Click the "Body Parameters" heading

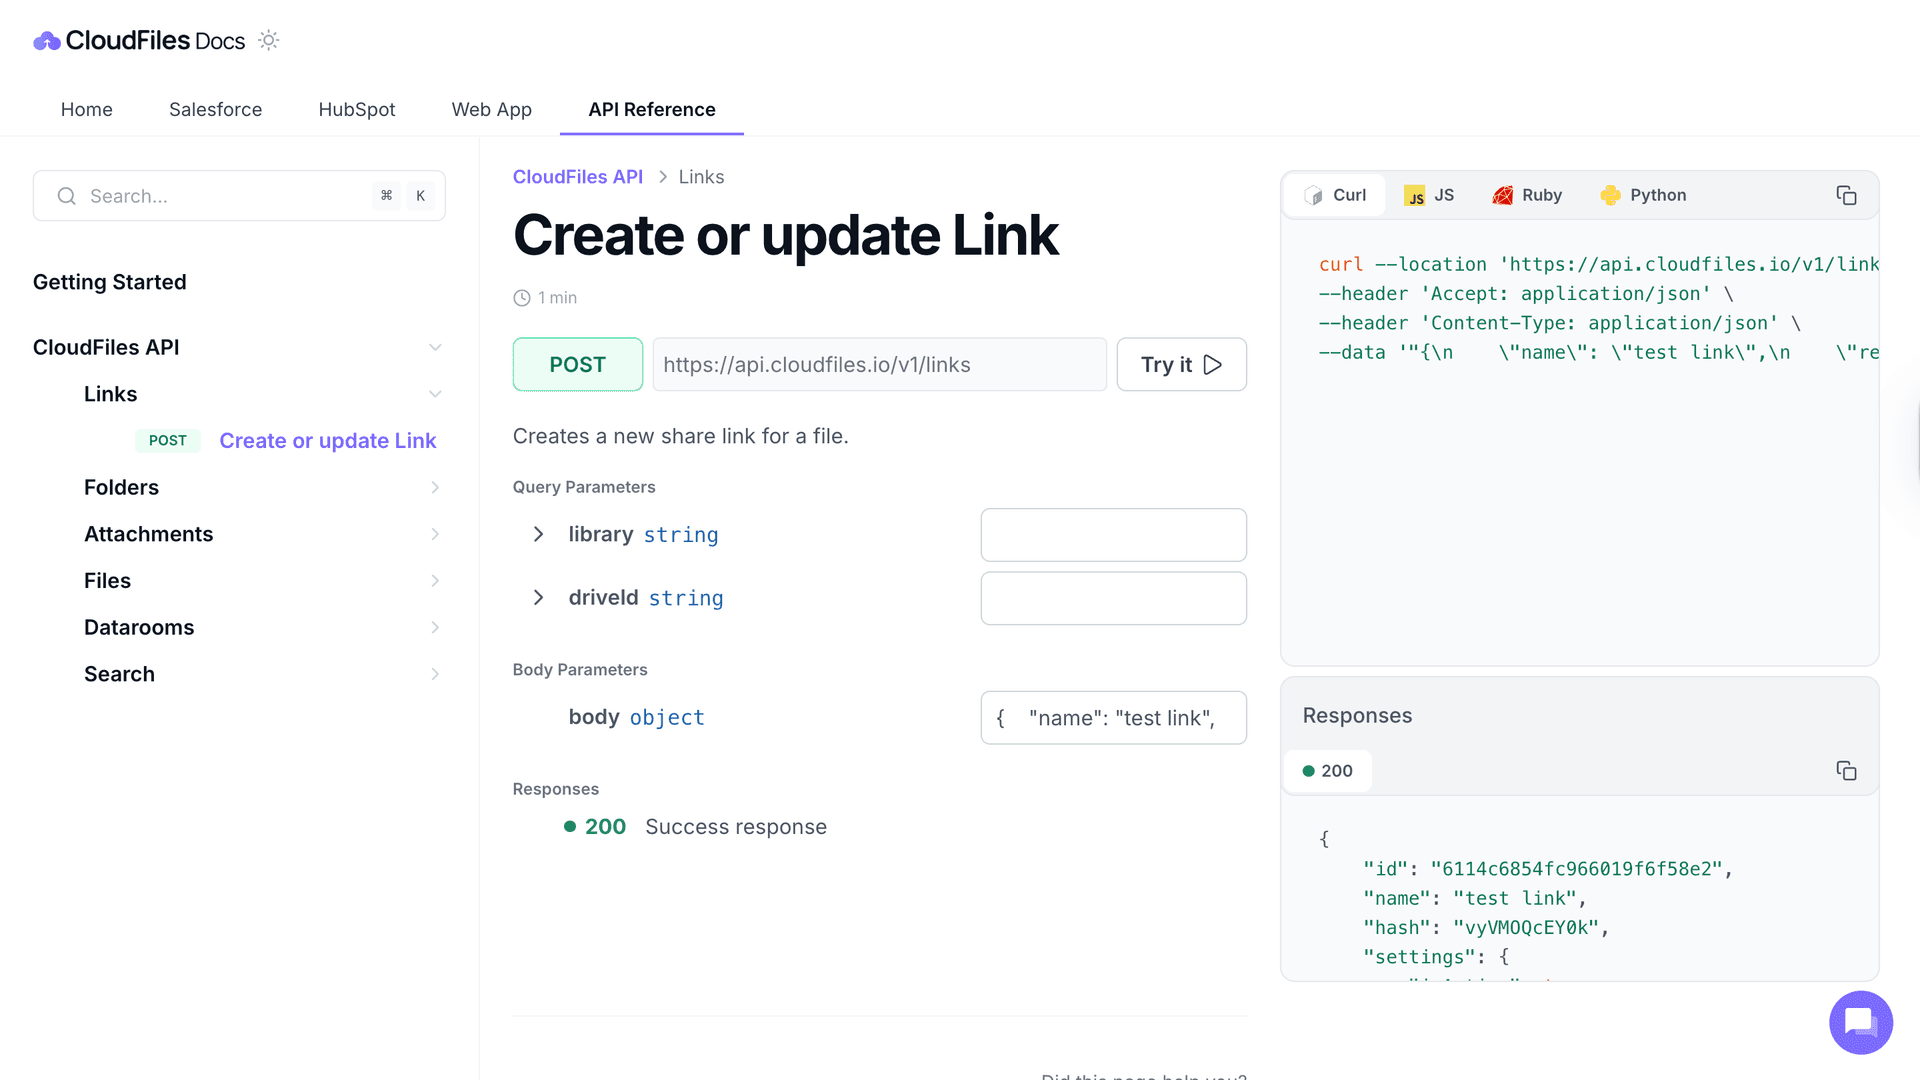(x=580, y=670)
